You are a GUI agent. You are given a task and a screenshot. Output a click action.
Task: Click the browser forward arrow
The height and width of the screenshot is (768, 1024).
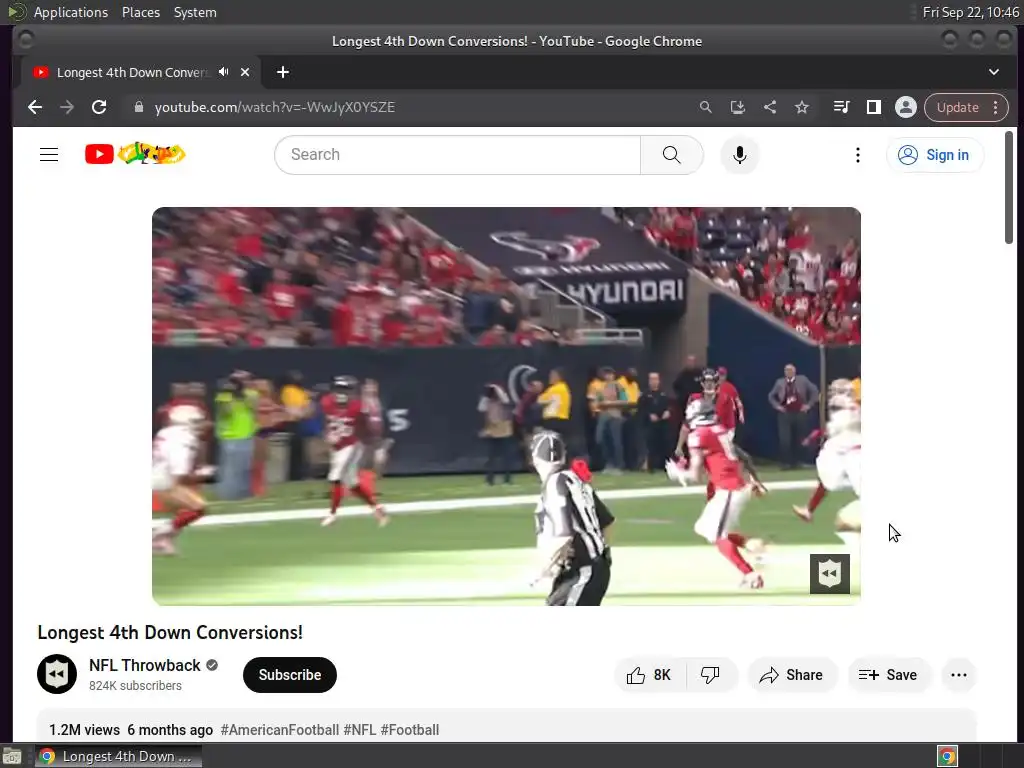(67, 107)
